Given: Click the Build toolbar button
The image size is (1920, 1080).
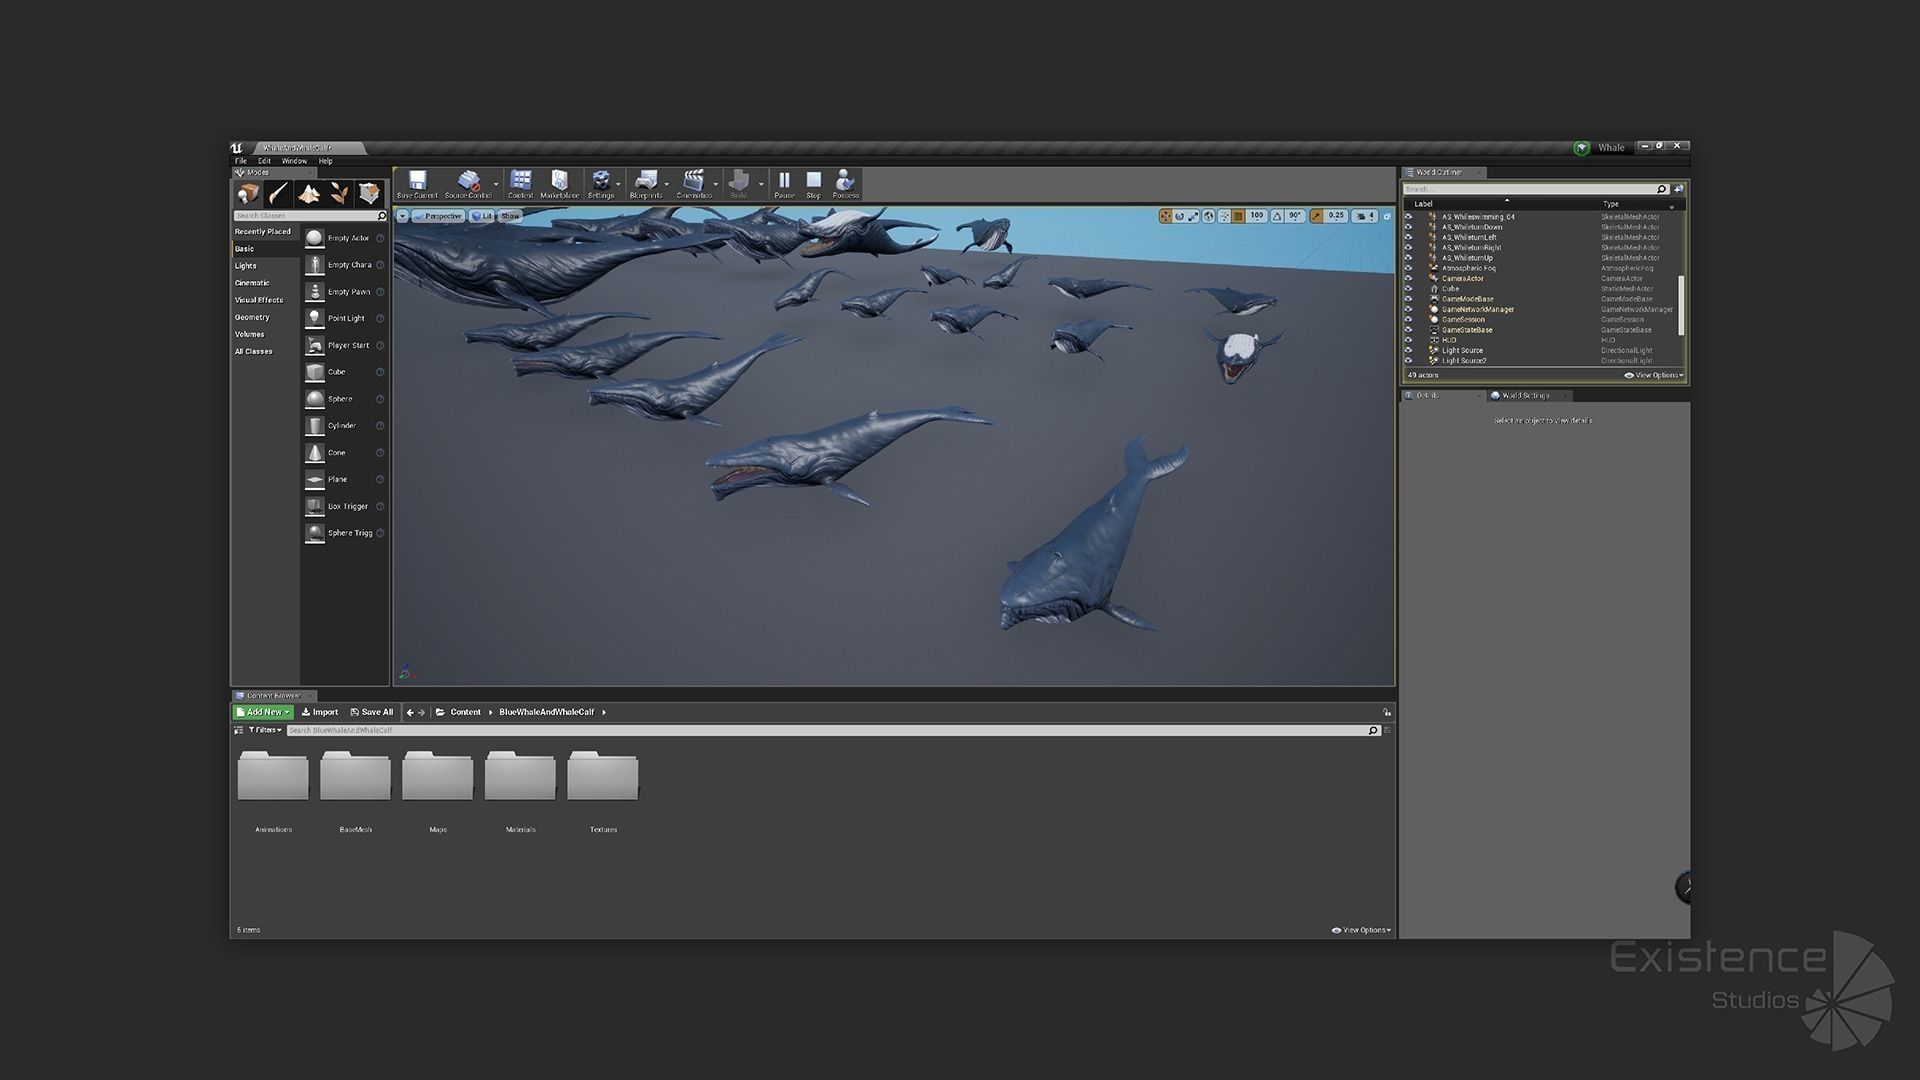Looking at the screenshot, I should (739, 184).
